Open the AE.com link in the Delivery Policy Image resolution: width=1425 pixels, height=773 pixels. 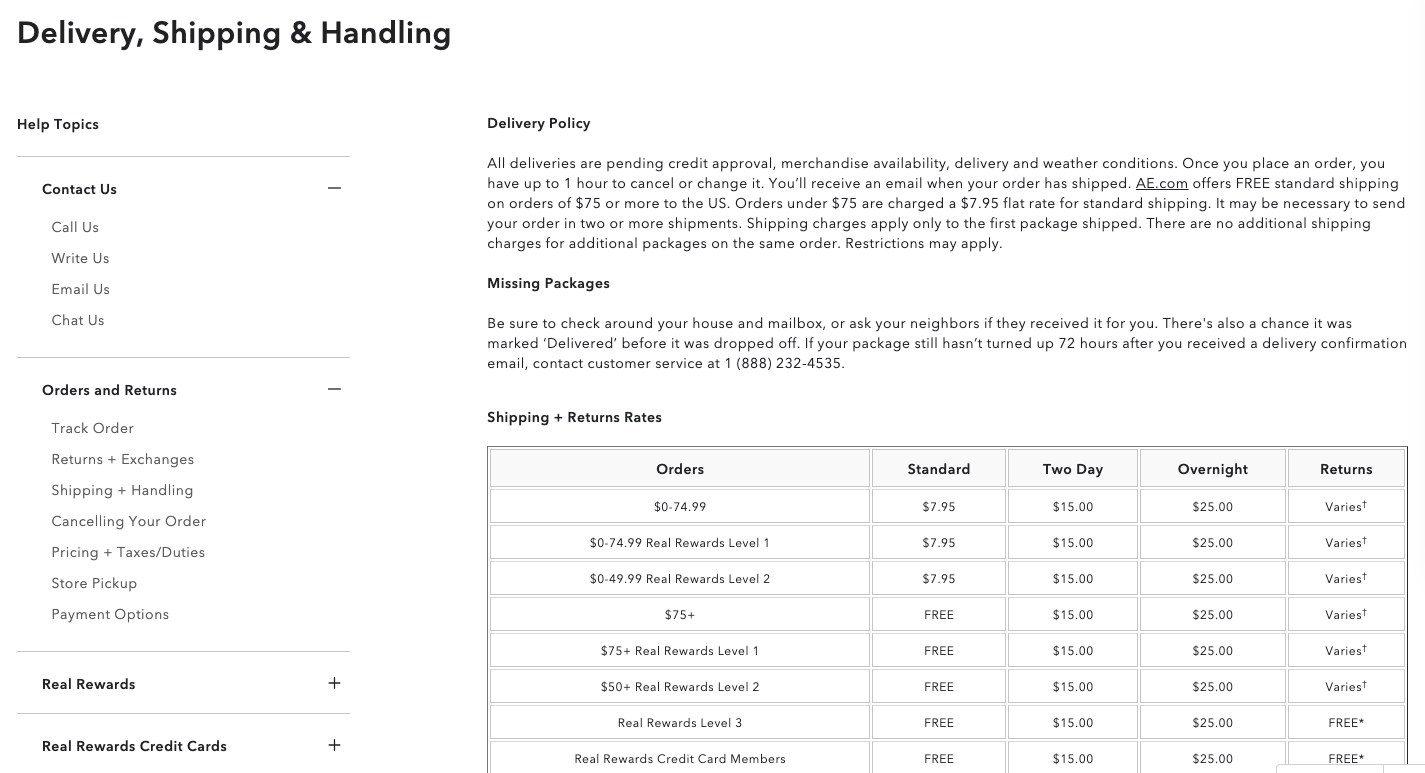coord(1161,183)
